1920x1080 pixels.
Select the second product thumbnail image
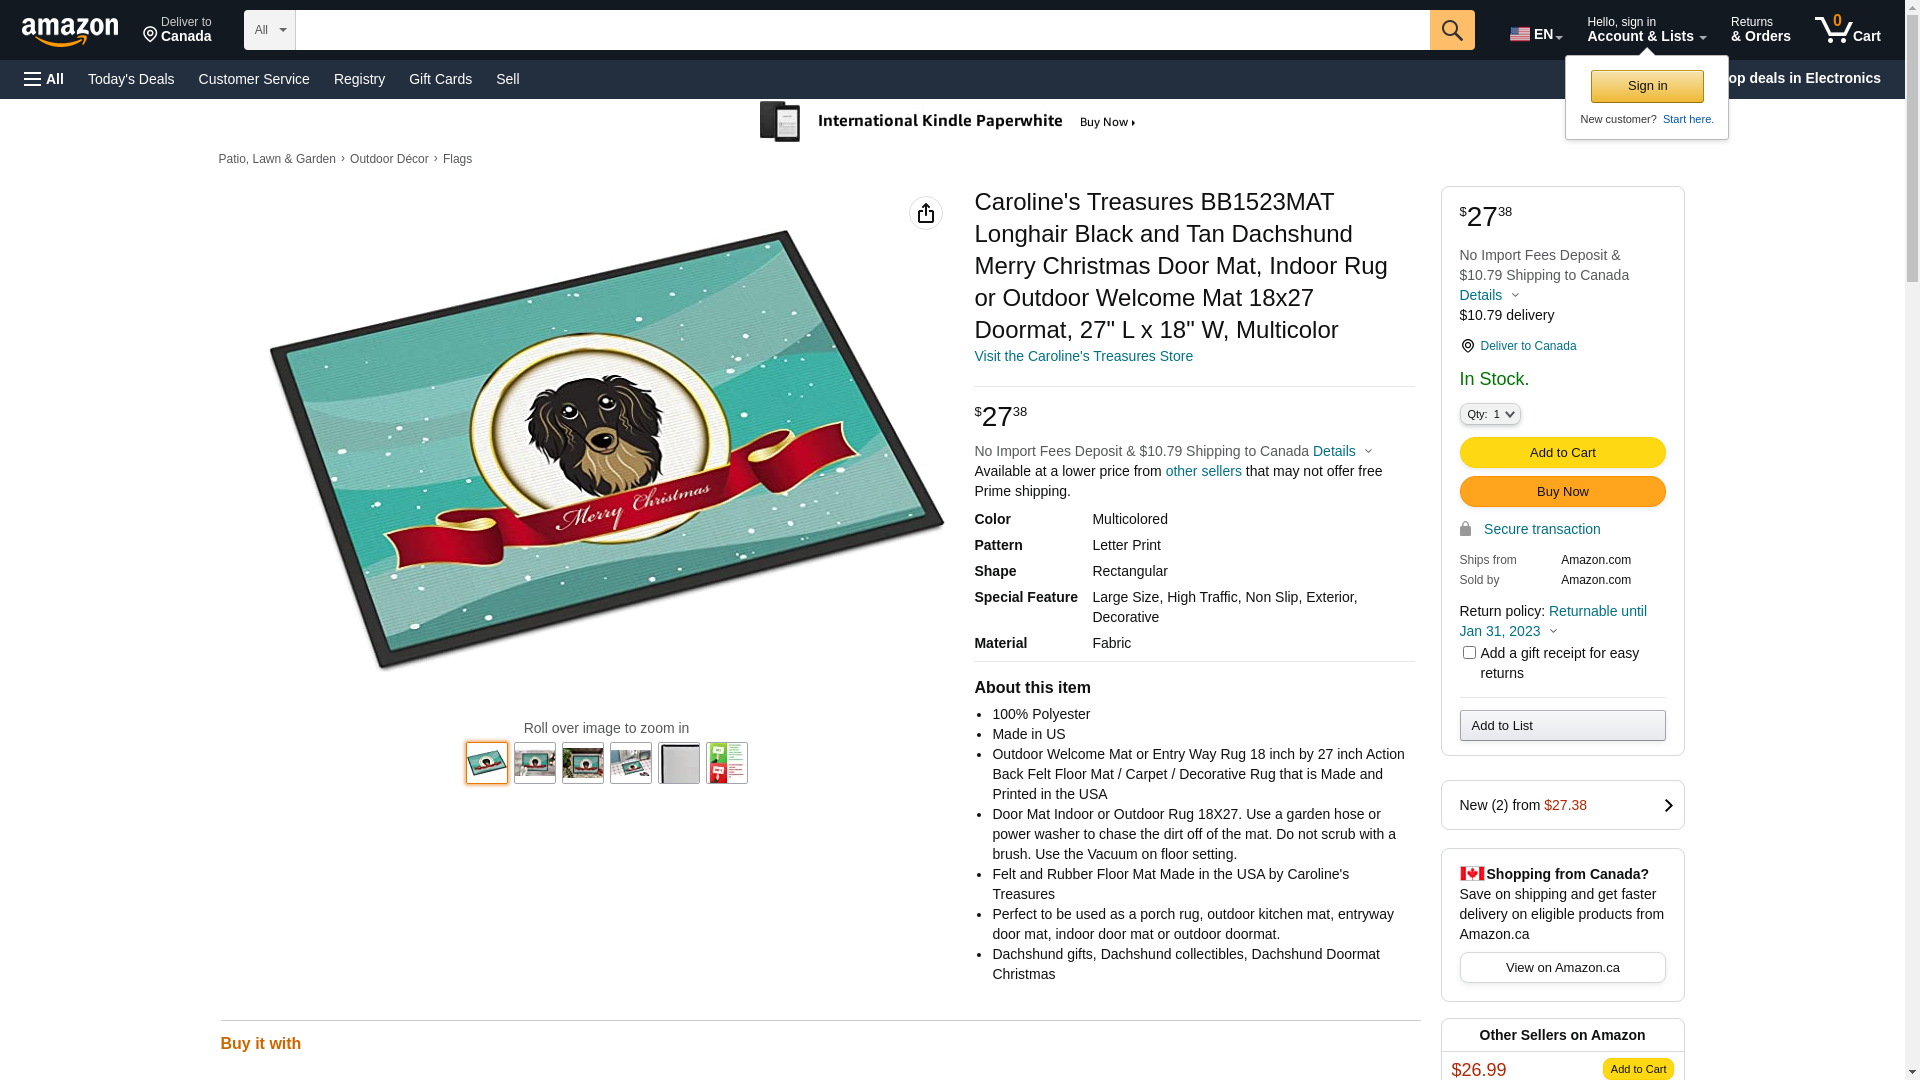535,763
